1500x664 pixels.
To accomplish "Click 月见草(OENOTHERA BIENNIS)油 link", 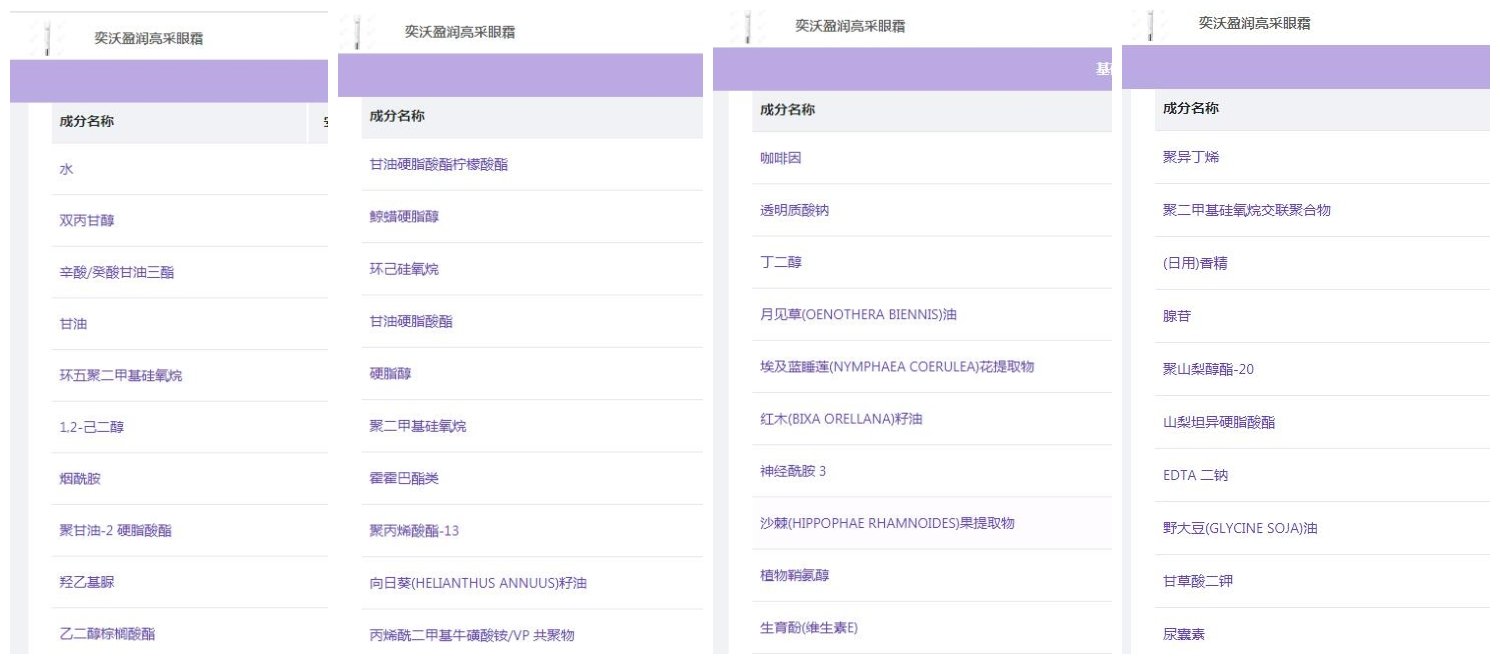I will point(858,315).
